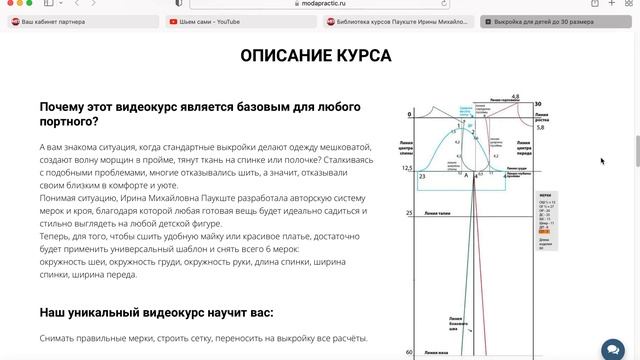
Task: Click favicon of 'Выкройка для детей' tab
Action: [488, 22]
